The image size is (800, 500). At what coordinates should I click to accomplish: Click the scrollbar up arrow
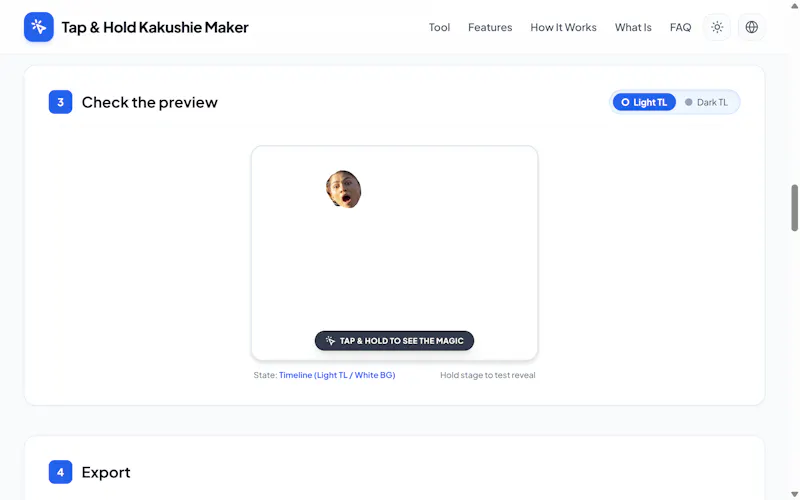[x=794, y=6]
